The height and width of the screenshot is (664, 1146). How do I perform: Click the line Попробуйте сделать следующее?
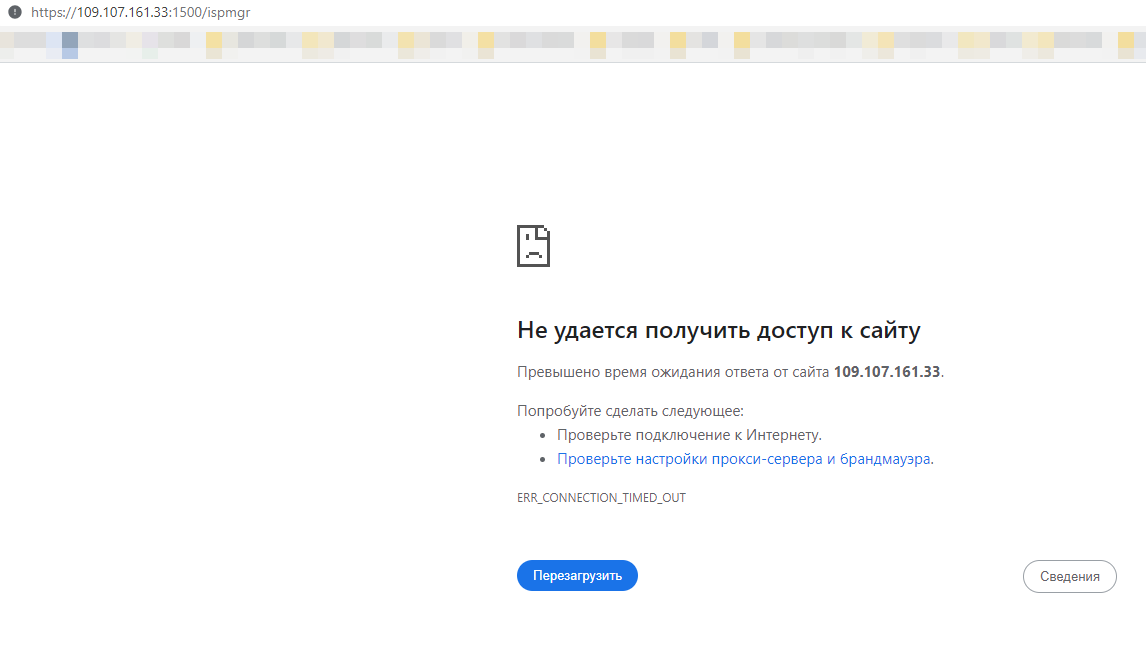(x=630, y=411)
